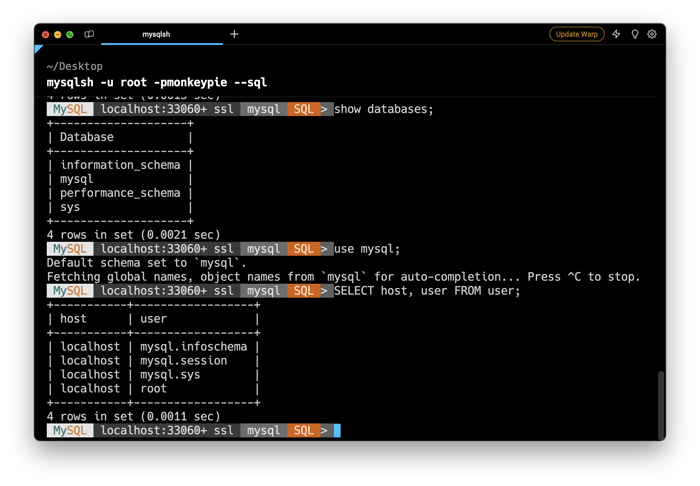
Task: Click the 'sys' database row
Action: point(70,207)
